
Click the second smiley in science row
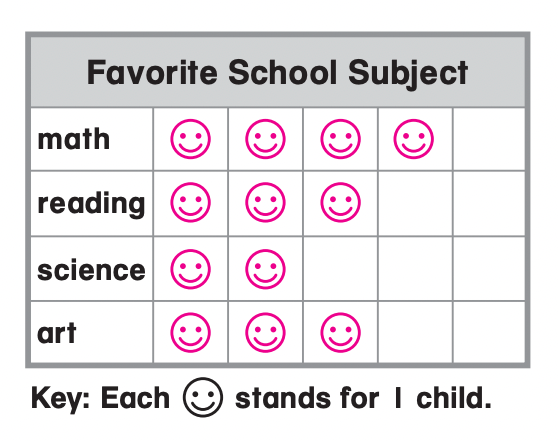coord(265,269)
